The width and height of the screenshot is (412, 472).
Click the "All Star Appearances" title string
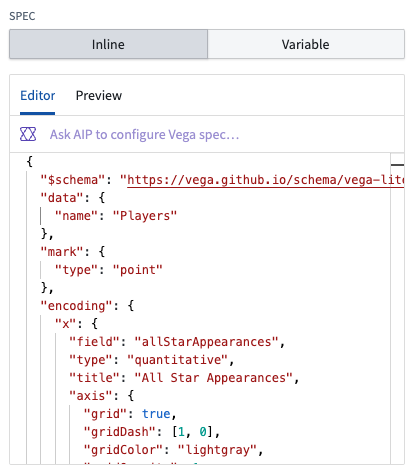pos(214,378)
